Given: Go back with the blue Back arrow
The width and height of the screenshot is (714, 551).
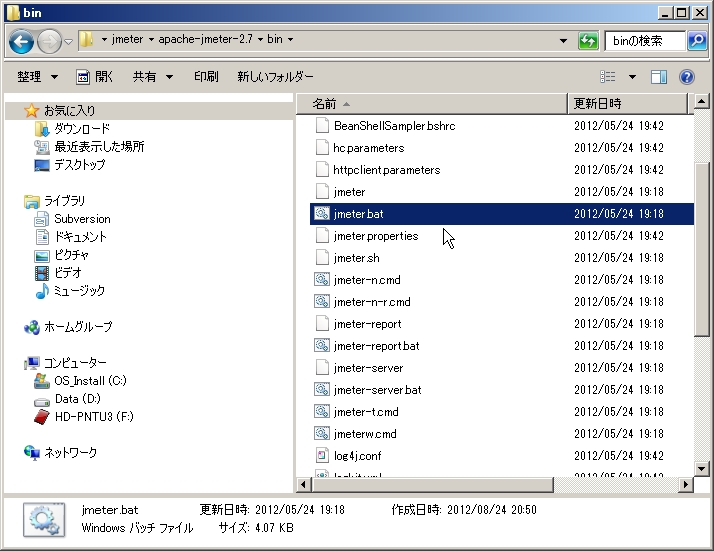Looking at the screenshot, I should pos(21,41).
